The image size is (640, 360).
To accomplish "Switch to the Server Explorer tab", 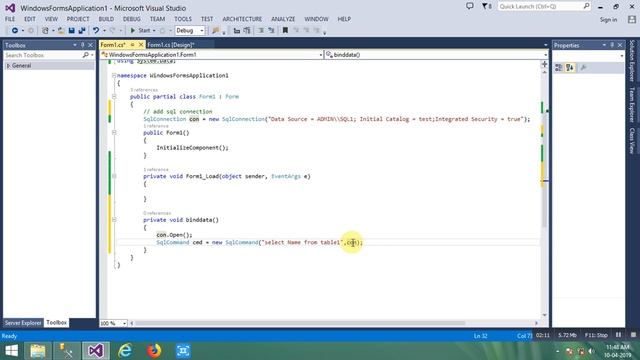I will click(23, 323).
